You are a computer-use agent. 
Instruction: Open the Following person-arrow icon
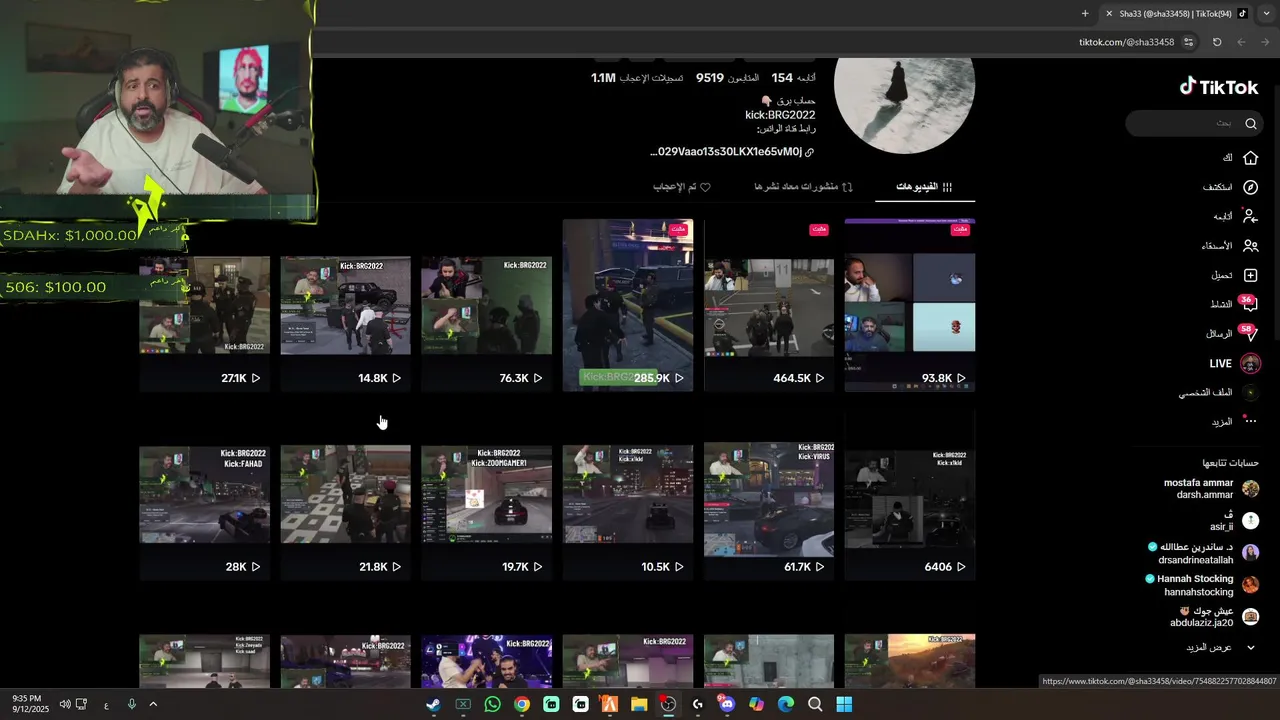(x=1250, y=216)
